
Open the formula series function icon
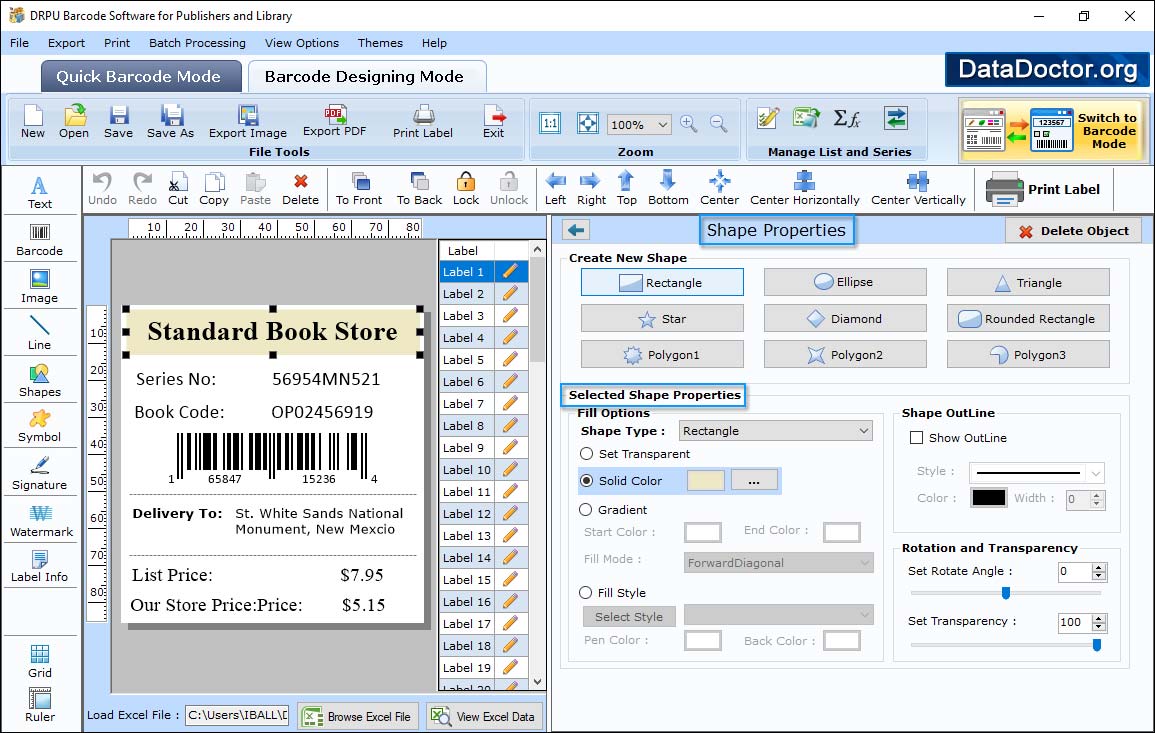tap(847, 118)
